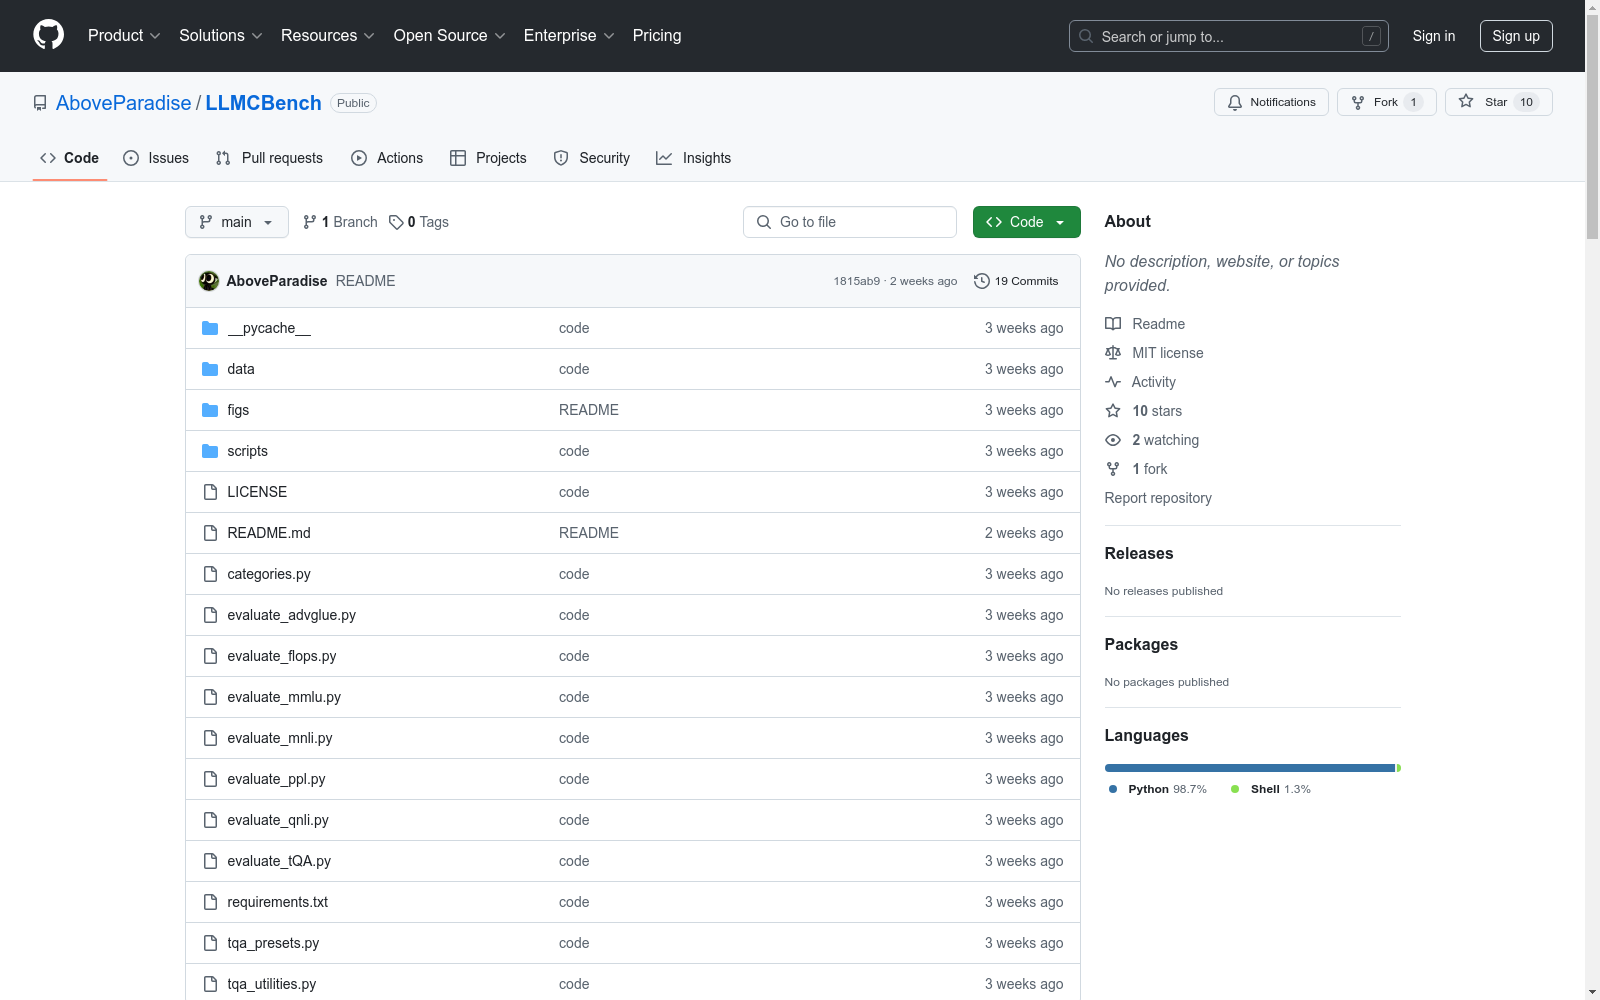Expand the Open Source menu
Viewport: 1600px width, 1000px height.
point(450,36)
